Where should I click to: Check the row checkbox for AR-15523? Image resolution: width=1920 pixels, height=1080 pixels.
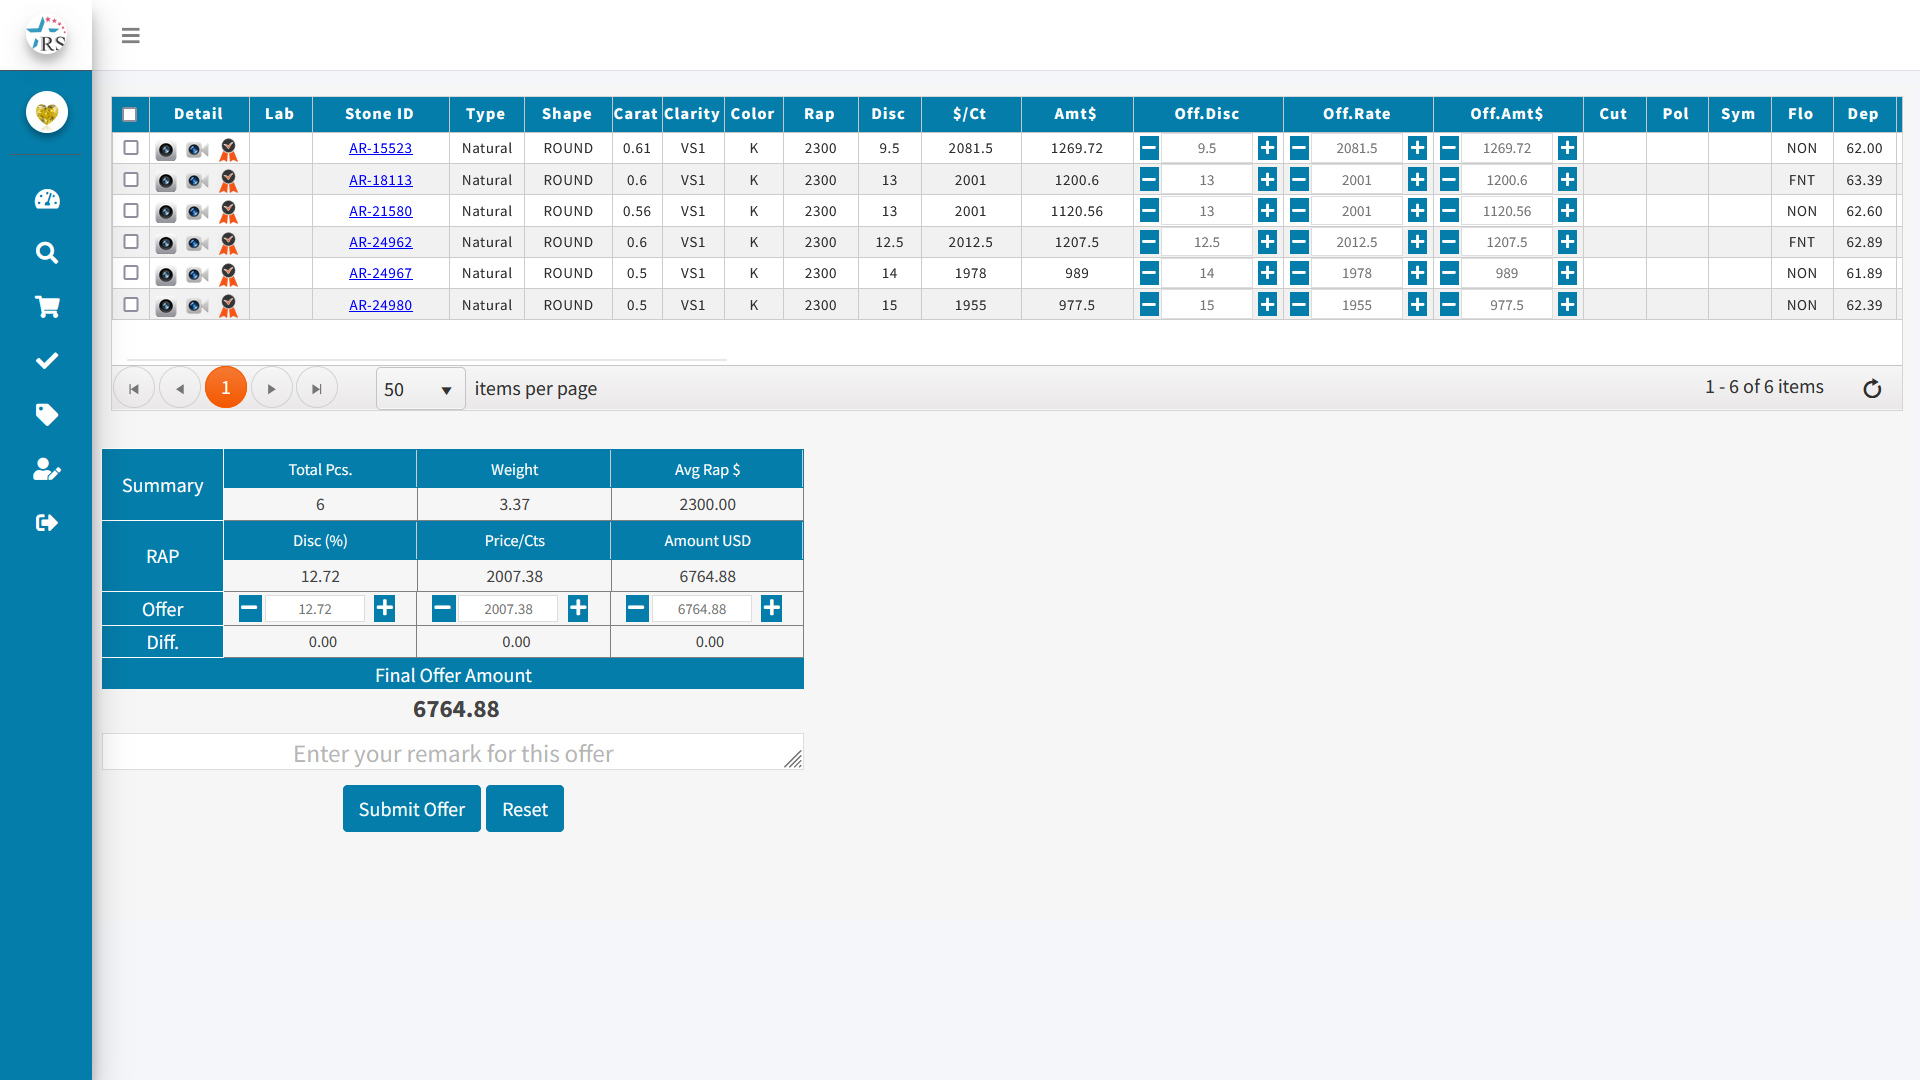pyautogui.click(x=131, y=147)
